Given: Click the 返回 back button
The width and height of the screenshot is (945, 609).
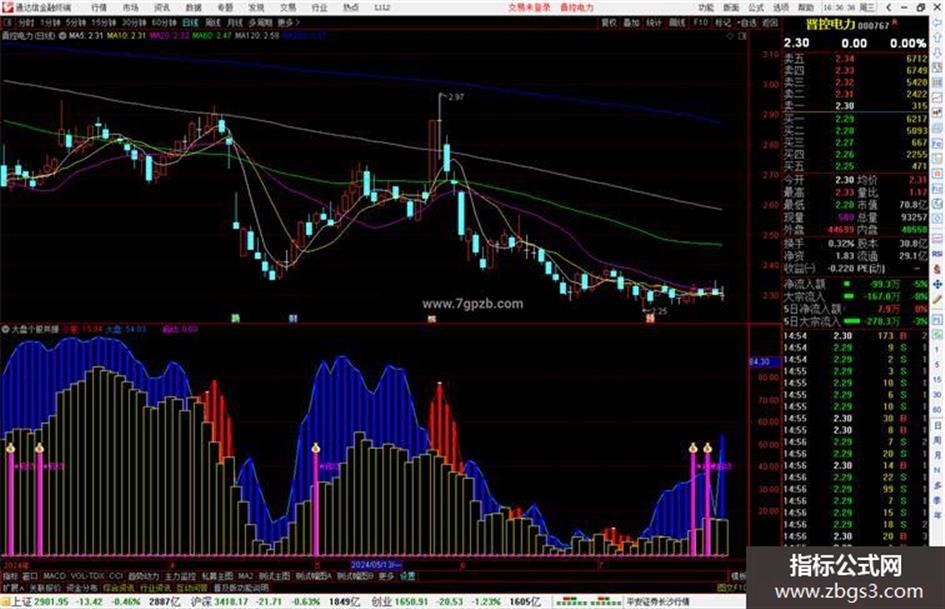Looking at the screenshot, I should tap(770, 22).
